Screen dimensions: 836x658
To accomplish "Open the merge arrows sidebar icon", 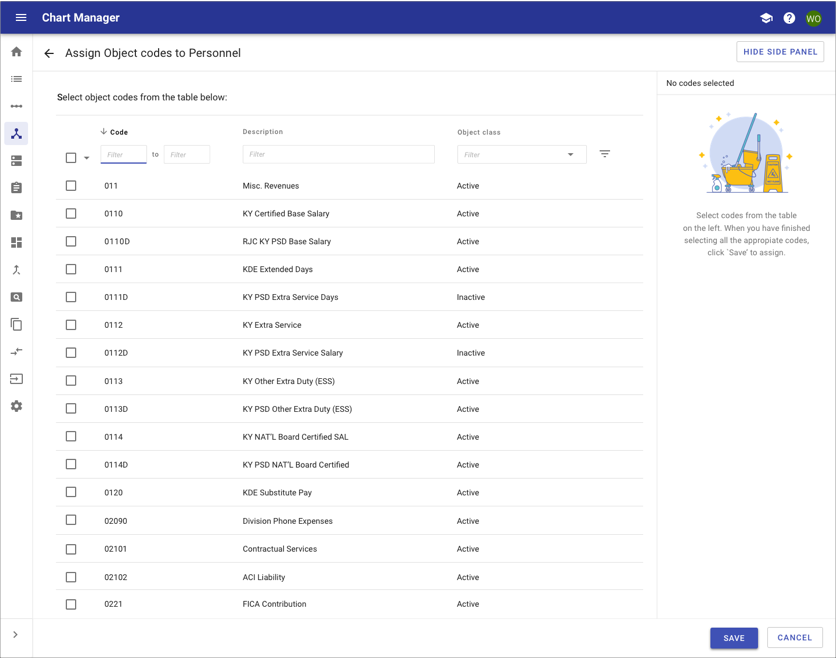I will point(17,270).
